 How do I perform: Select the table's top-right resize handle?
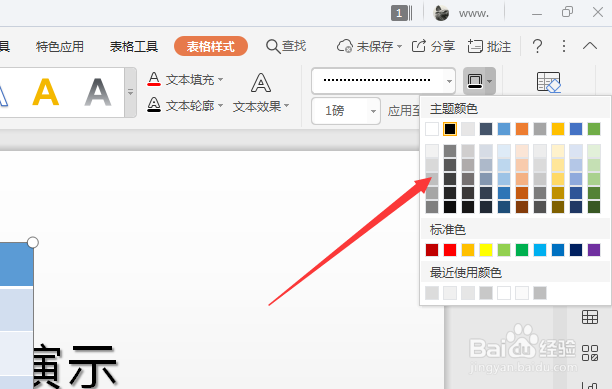33,242
